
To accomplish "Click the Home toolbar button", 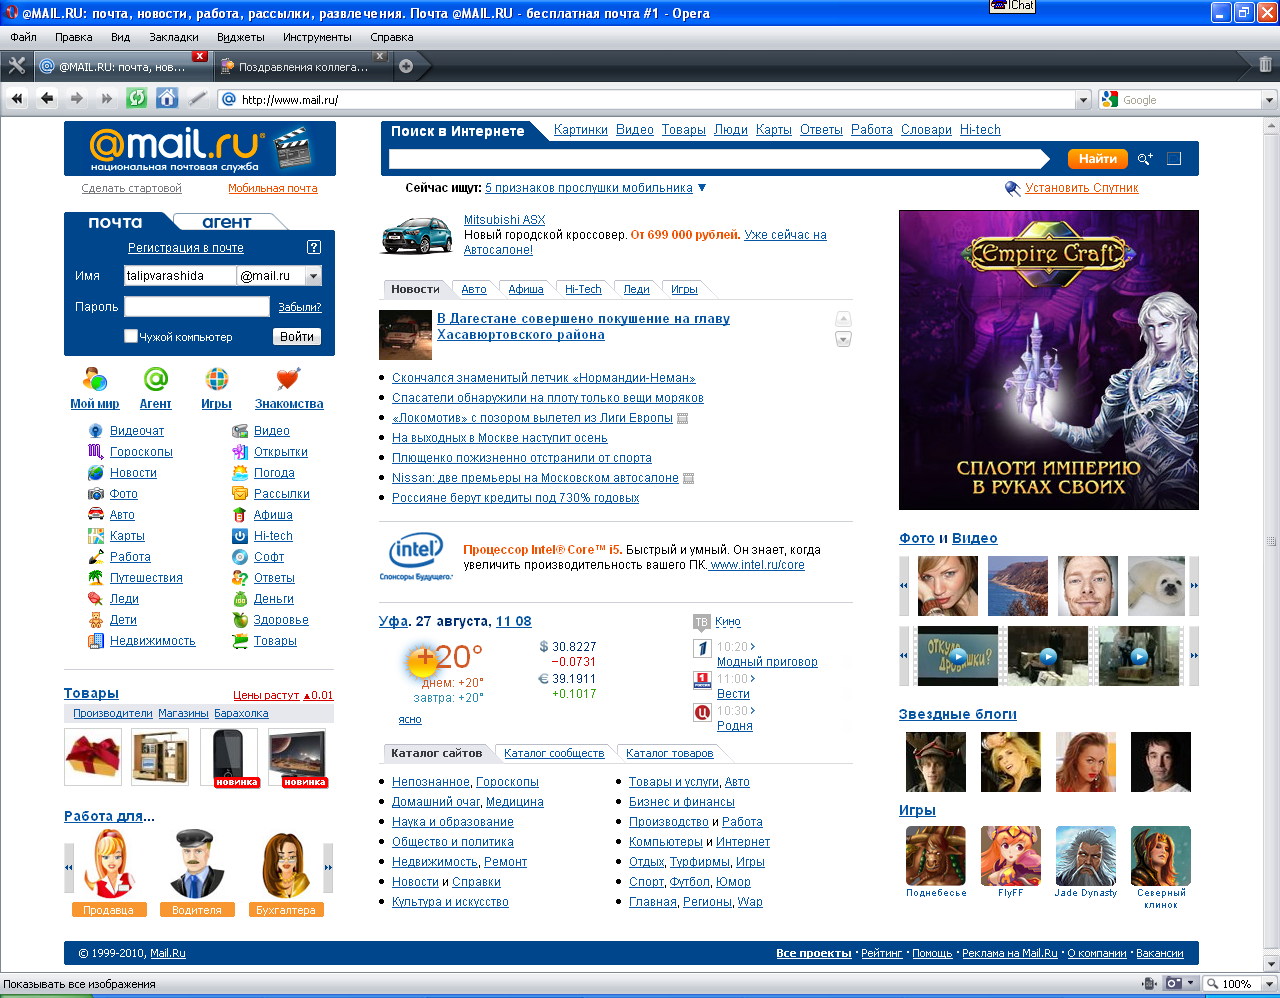I will click(x=167, y=98).
